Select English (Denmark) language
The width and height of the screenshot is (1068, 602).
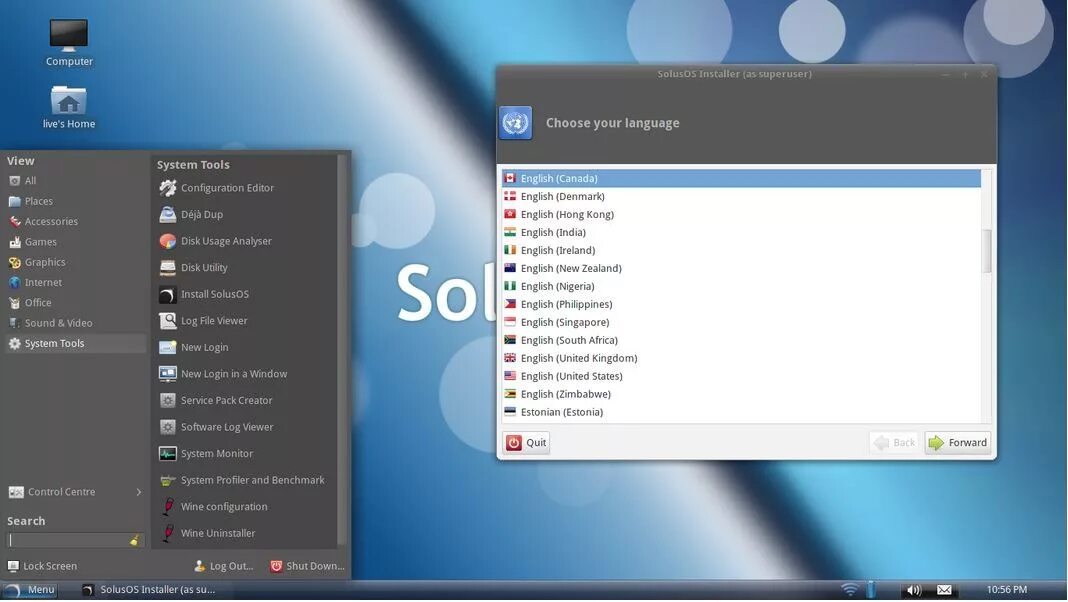tap(741, 197)
